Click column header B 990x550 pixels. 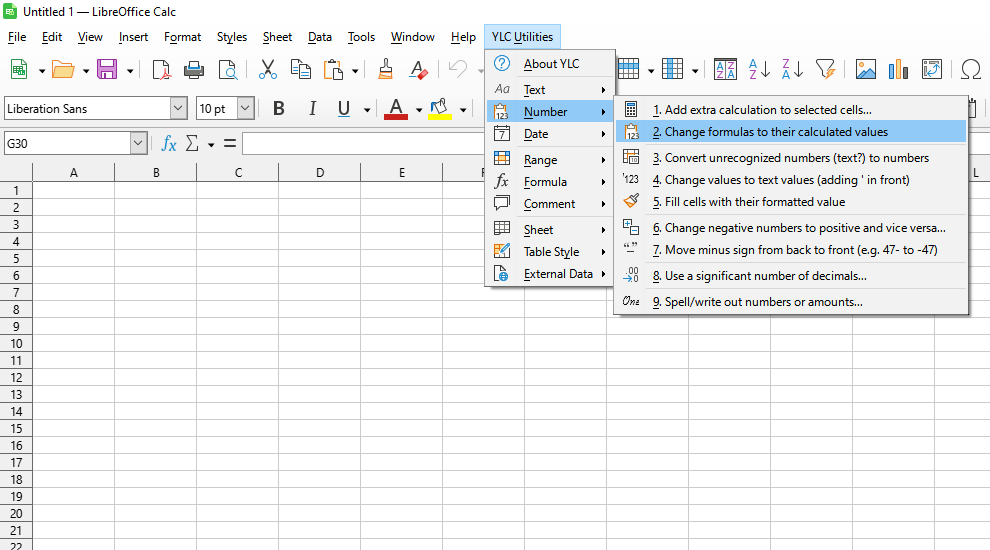click(x=156, y=173)
